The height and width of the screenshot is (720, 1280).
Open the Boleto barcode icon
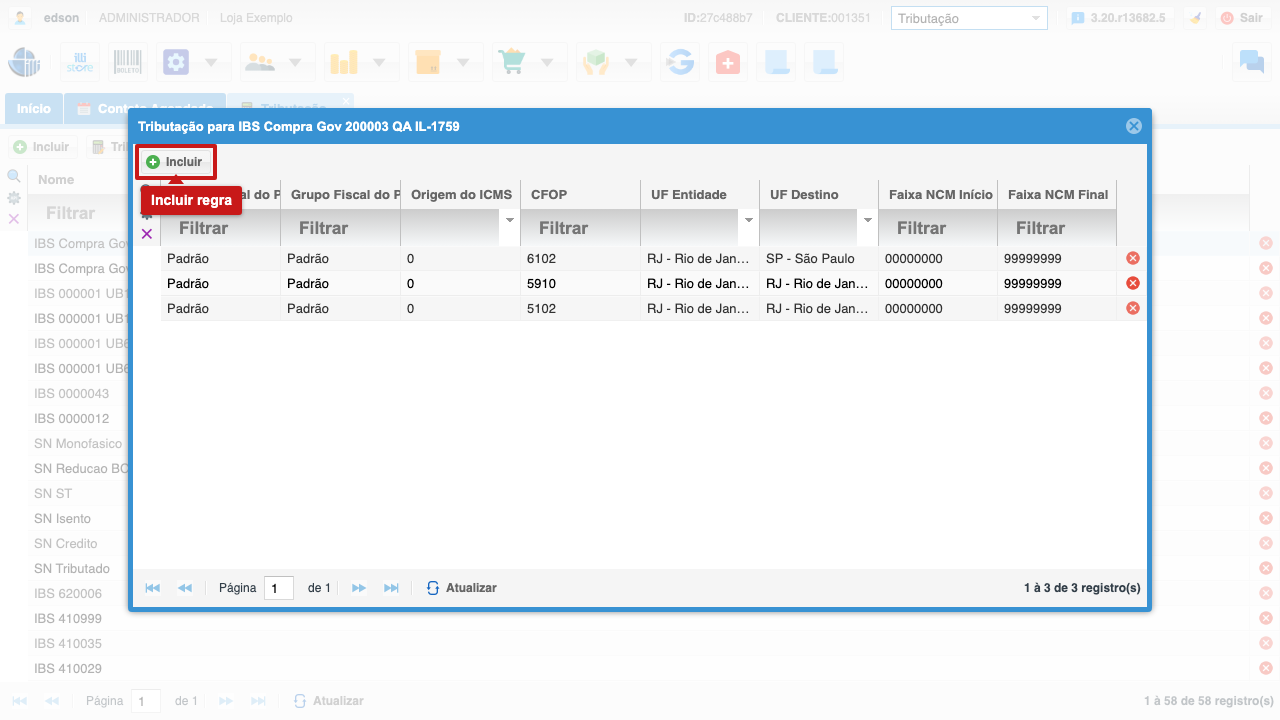click(127, 62)
